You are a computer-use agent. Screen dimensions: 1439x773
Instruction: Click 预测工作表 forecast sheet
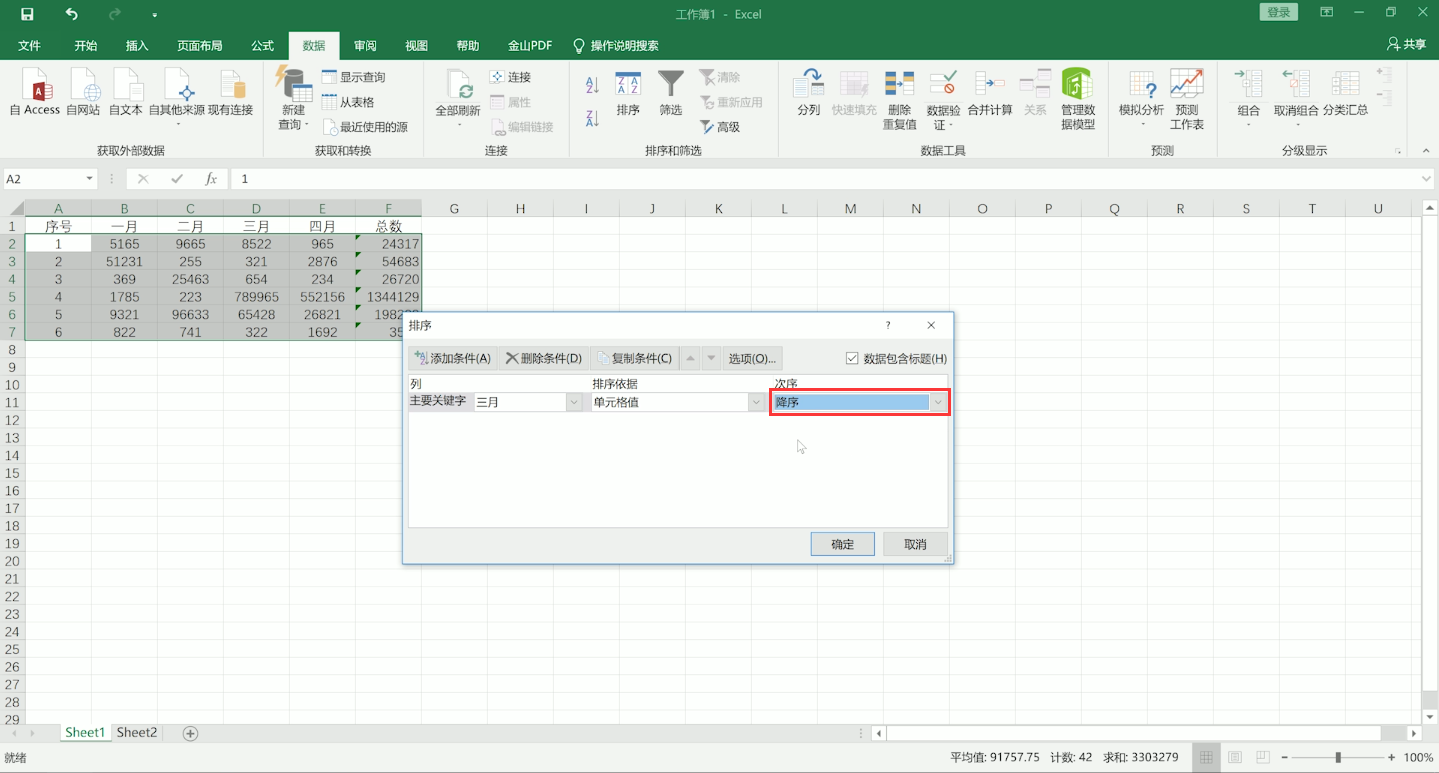tap(1187, 100)
